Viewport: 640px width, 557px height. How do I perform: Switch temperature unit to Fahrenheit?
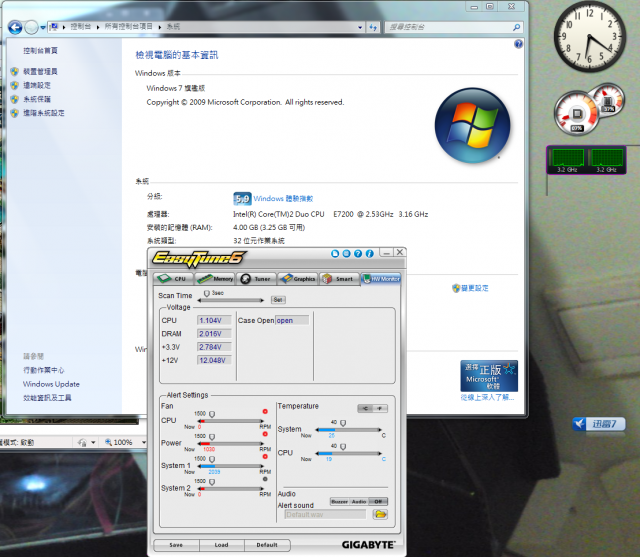tap(380, 408)
